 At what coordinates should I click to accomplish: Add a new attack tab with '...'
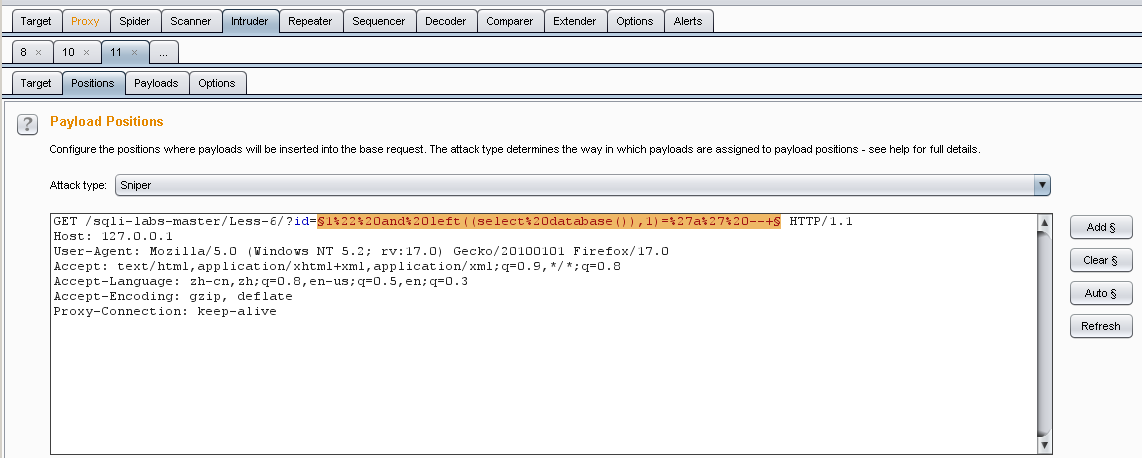point(164,52)
